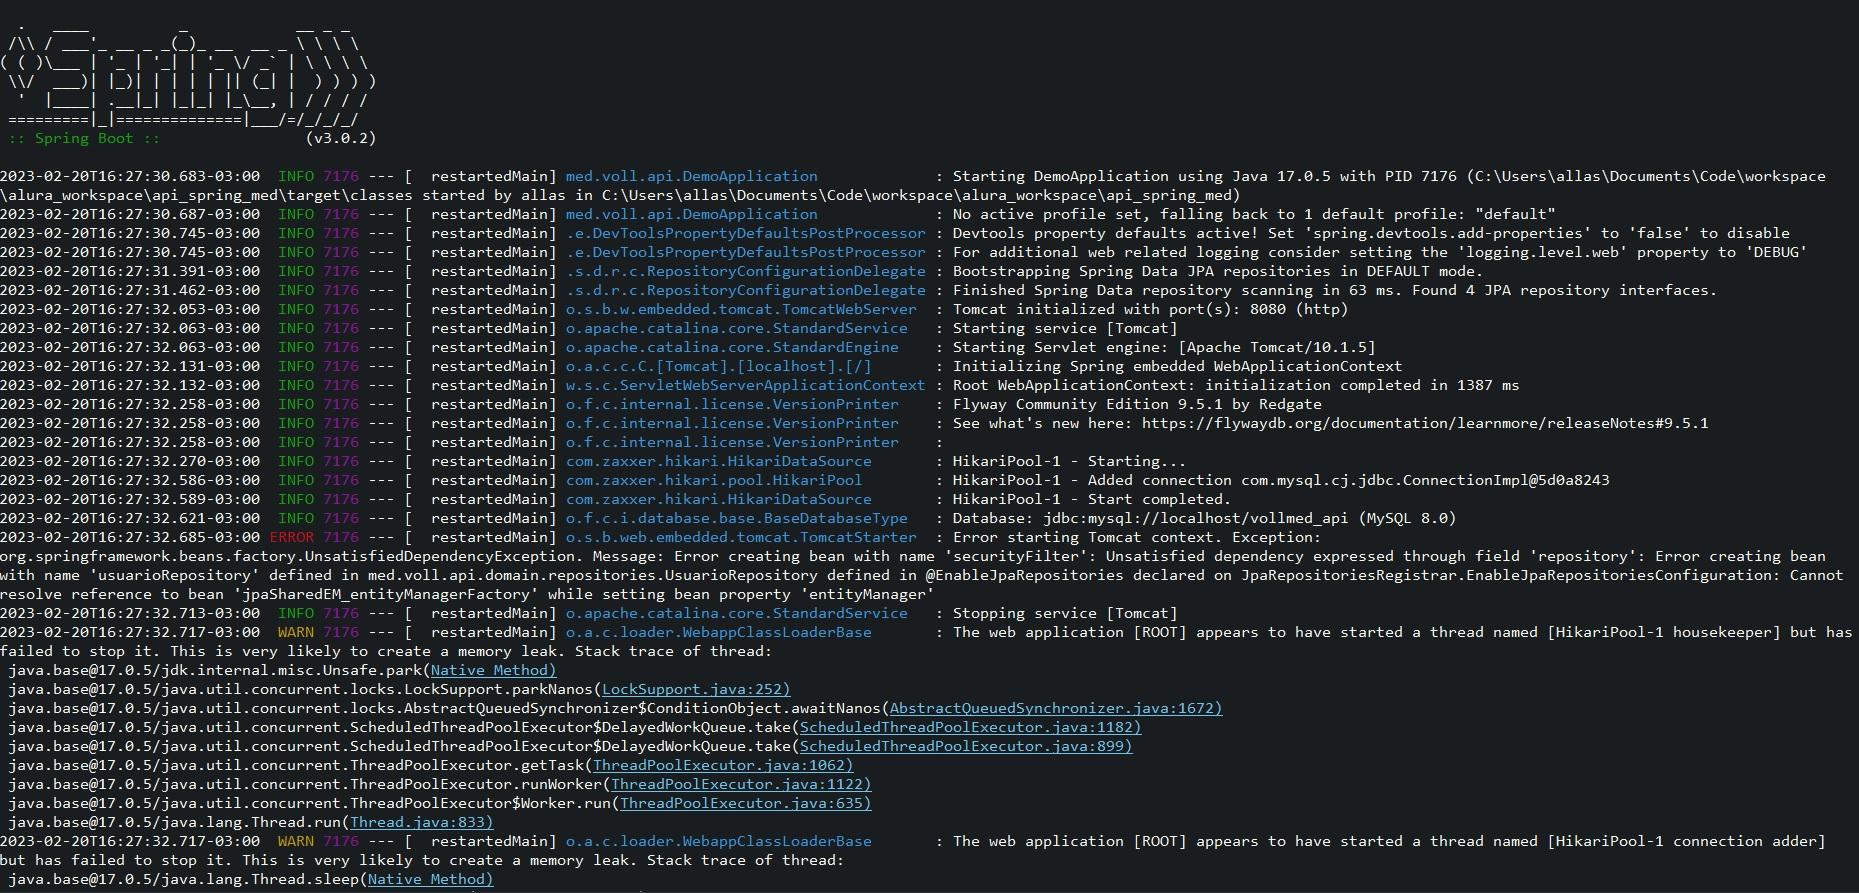Click message 'Error starting Tomcat context. Exception:'
The width and height of the screenshot is (1859, 893).
click(1137, 537)
